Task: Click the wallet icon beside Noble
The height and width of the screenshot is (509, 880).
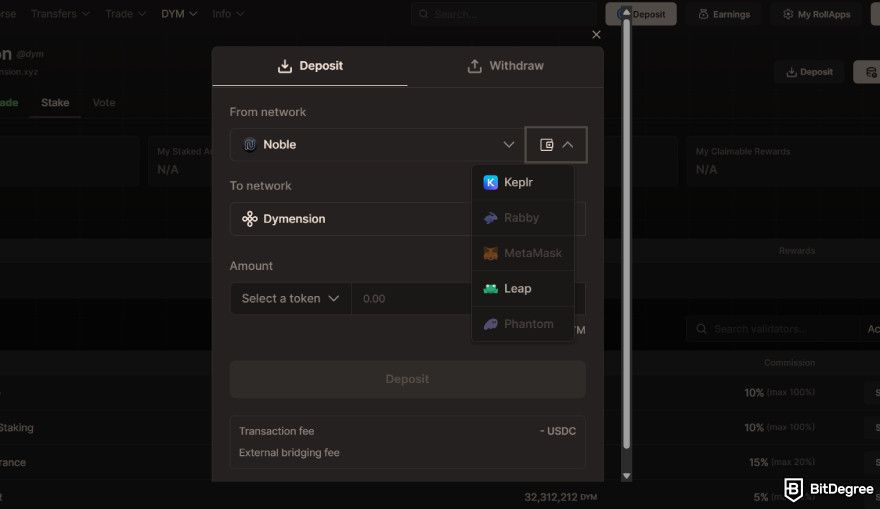Action: pyautogui.click(x=546, y=145)
